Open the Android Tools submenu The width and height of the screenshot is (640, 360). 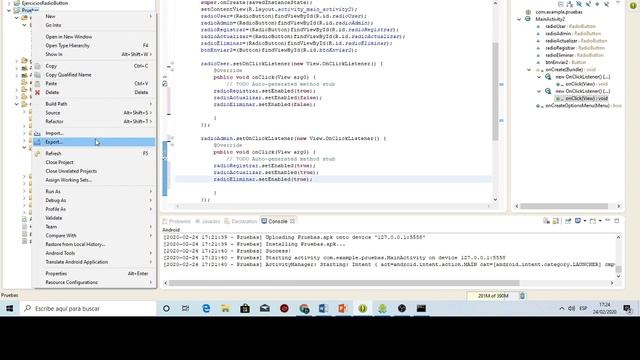click(x=94, y=253)
